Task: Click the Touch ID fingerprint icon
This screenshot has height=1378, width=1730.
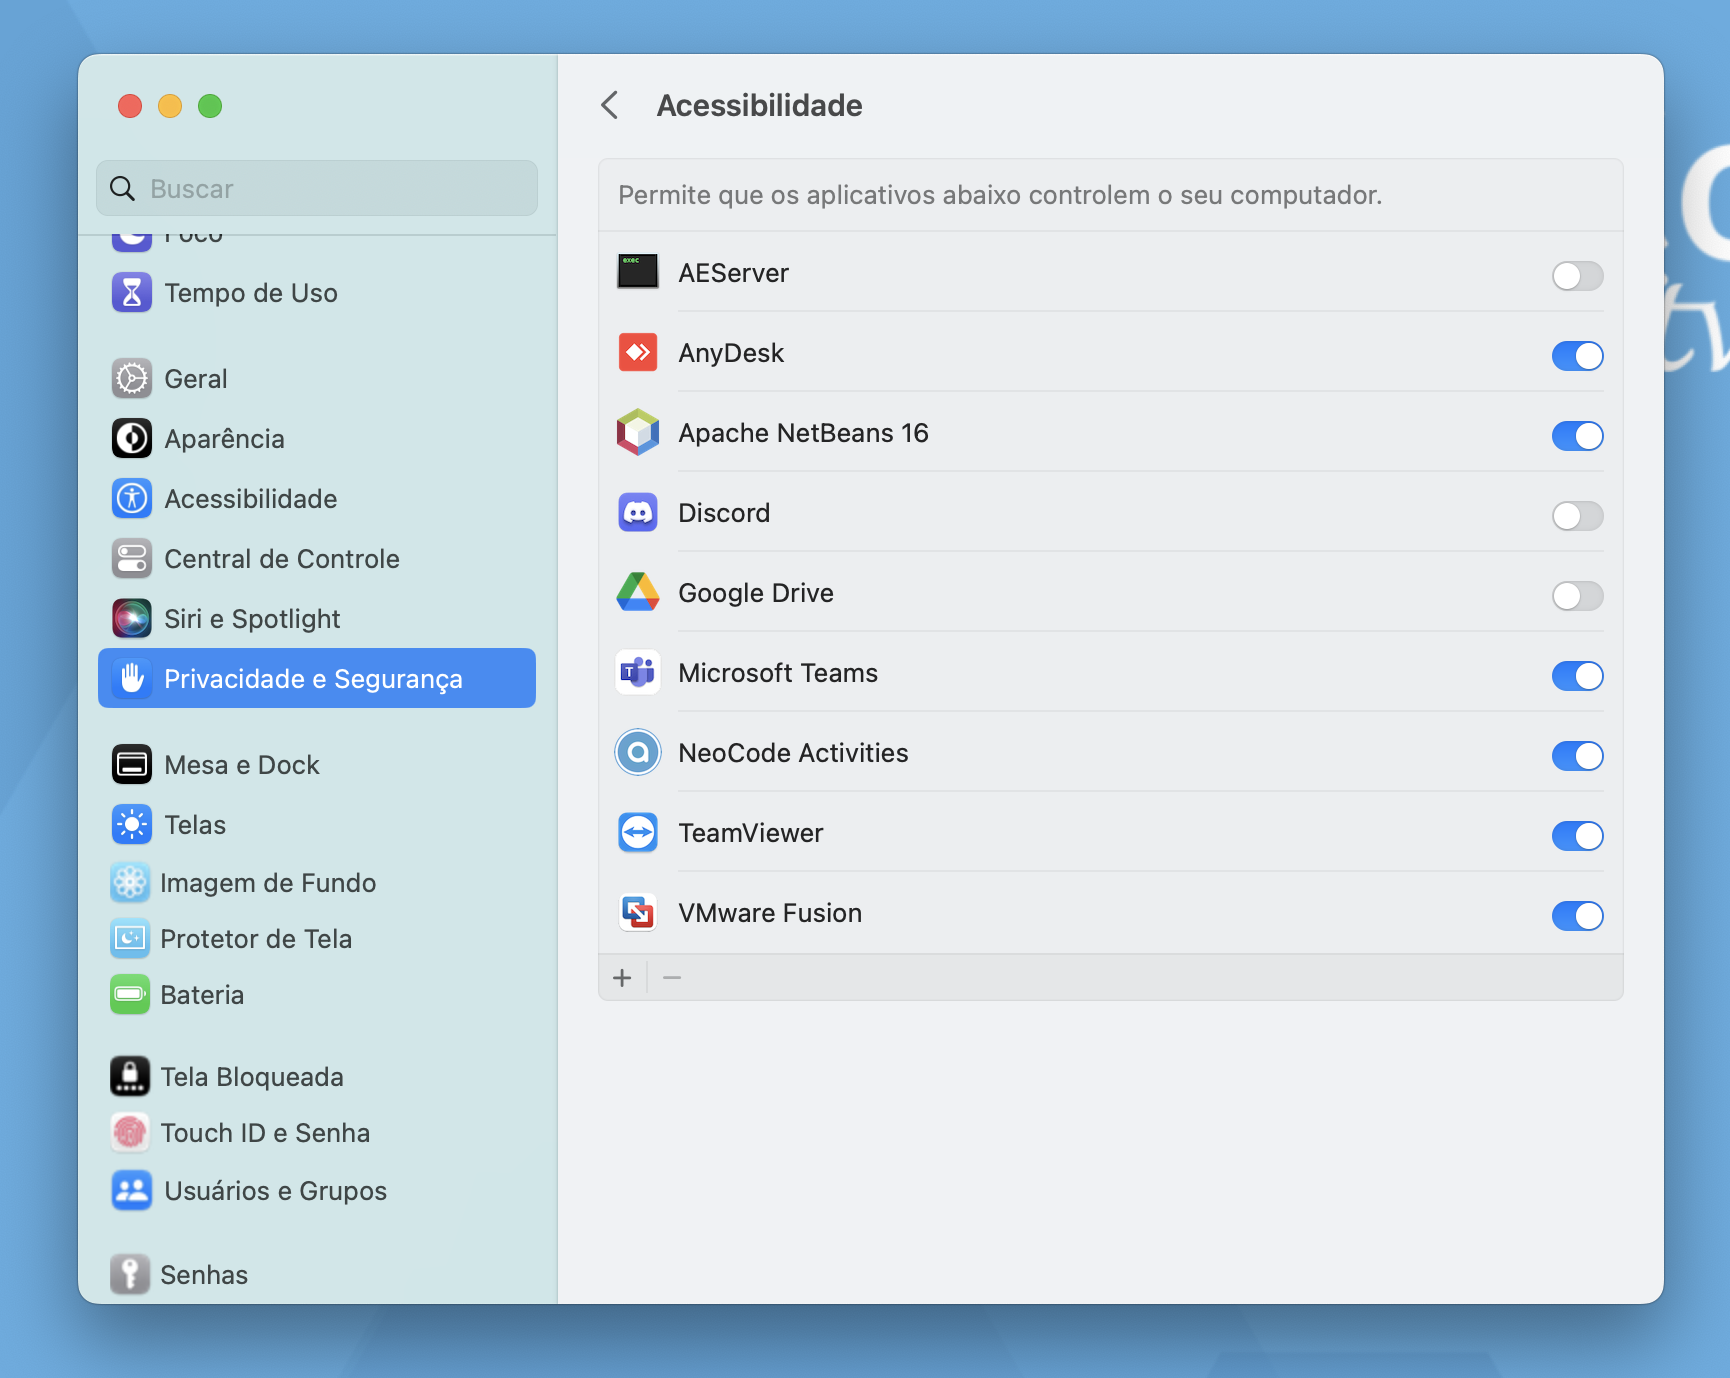Action: [130, 1132]
